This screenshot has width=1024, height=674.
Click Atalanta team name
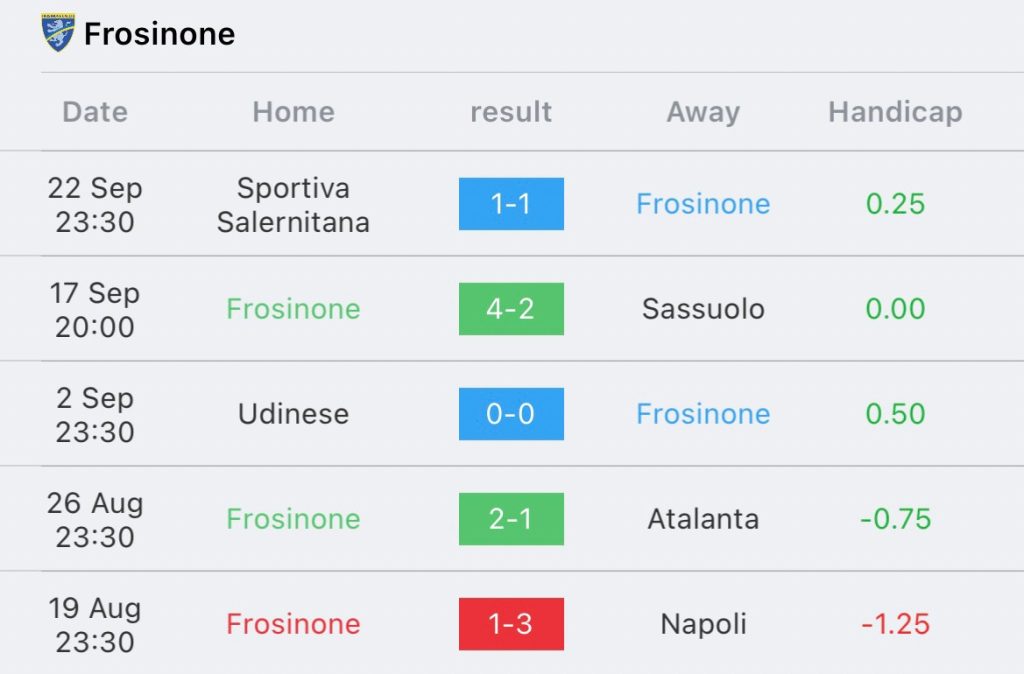pos(703,519)
